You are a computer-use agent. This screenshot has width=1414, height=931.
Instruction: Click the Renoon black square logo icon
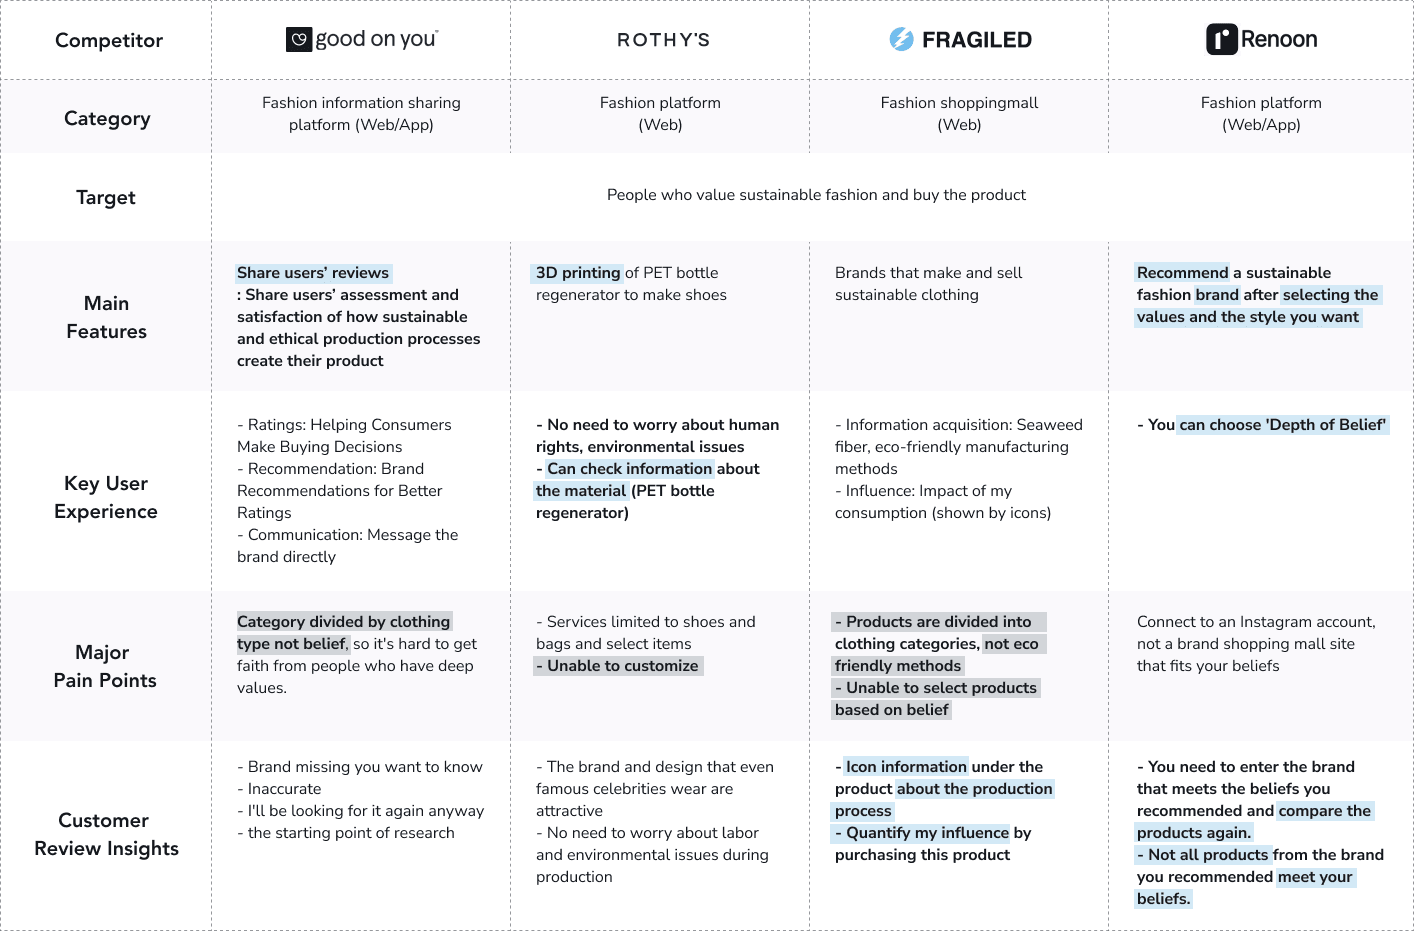pyautogui.click(x=1221, y=39)
